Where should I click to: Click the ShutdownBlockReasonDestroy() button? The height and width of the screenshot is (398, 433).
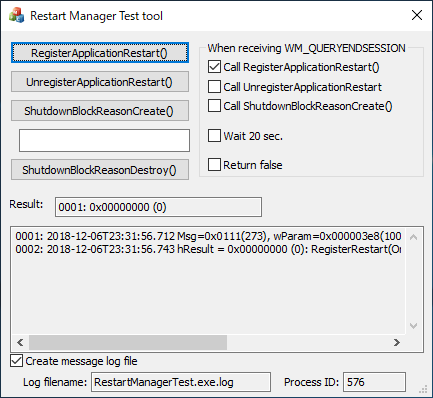coord(100,170)
